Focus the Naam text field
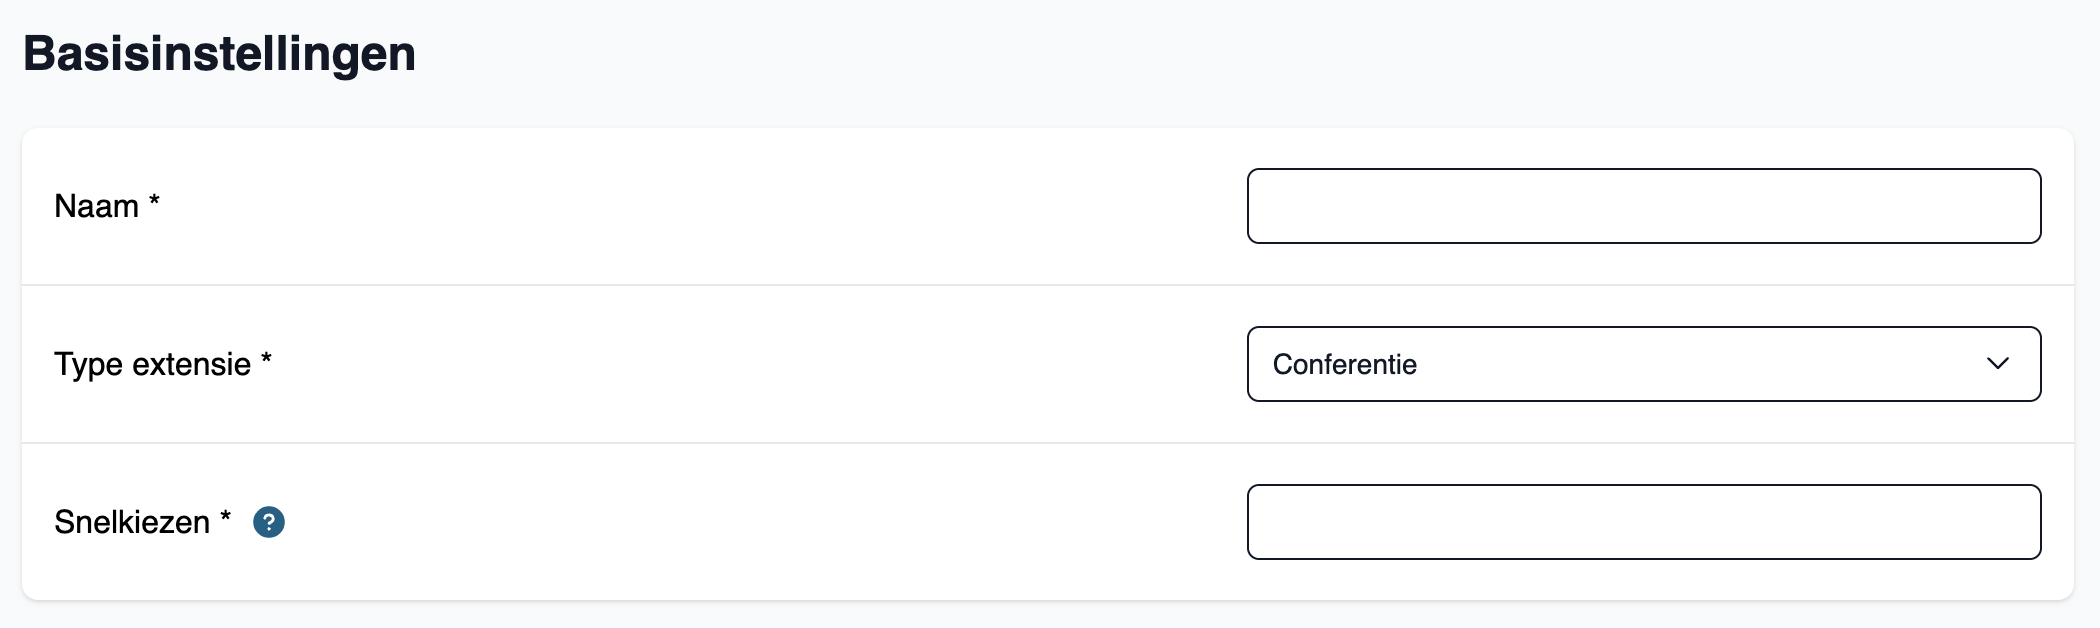 (x=1644, y=206)
